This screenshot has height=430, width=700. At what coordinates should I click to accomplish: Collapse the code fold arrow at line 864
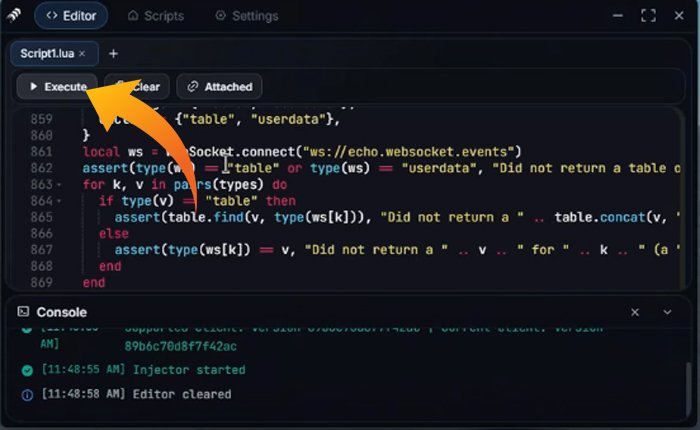(61, 201)
